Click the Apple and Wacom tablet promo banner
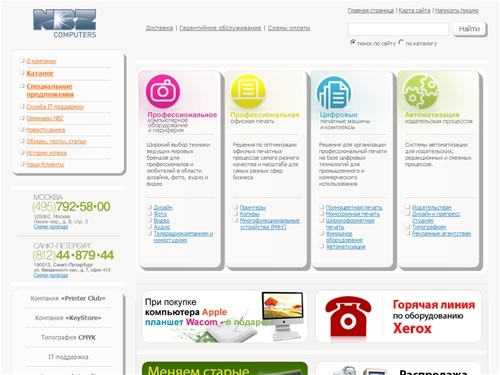Screen dimensions: 500x375 (225, 316)
